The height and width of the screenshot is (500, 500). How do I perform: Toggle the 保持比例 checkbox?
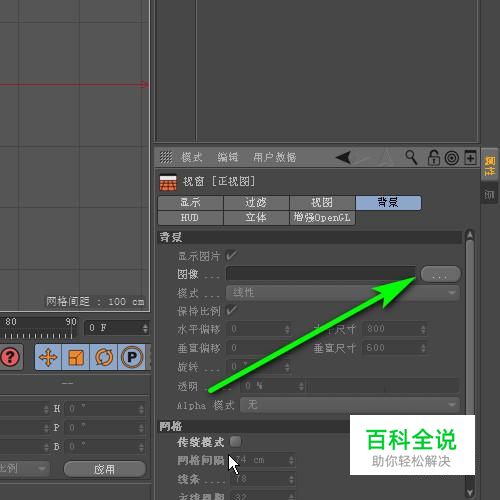tap(231, 311)
